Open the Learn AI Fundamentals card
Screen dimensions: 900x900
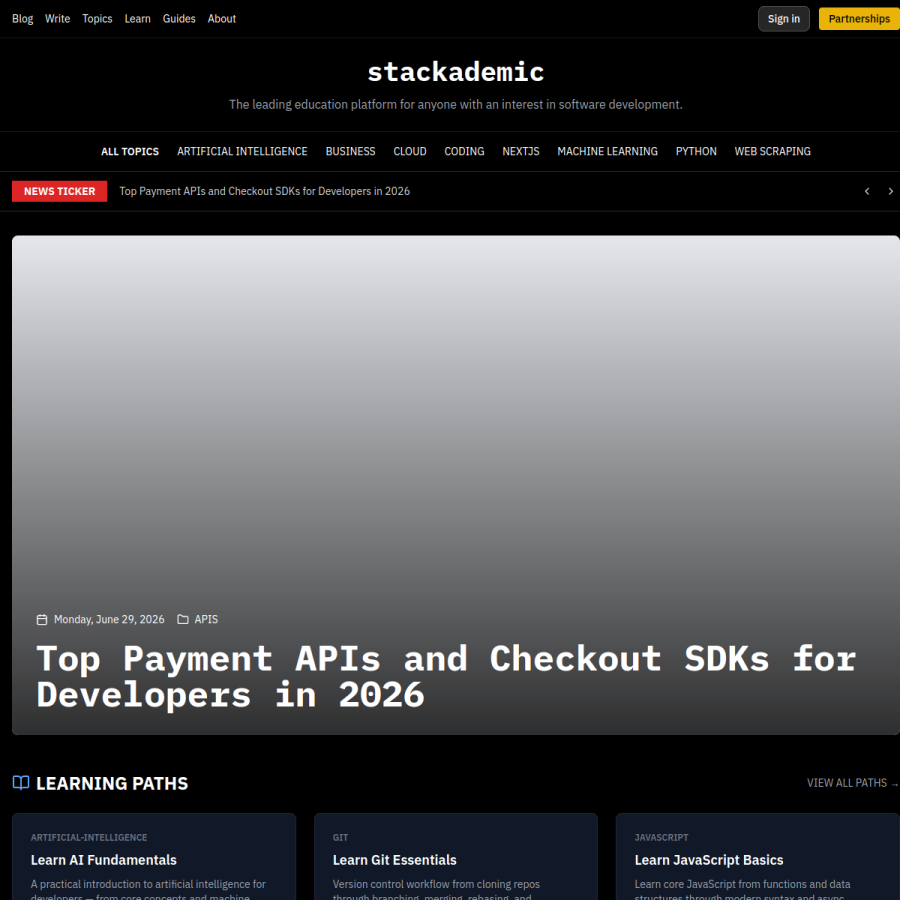tap(154, 856)
